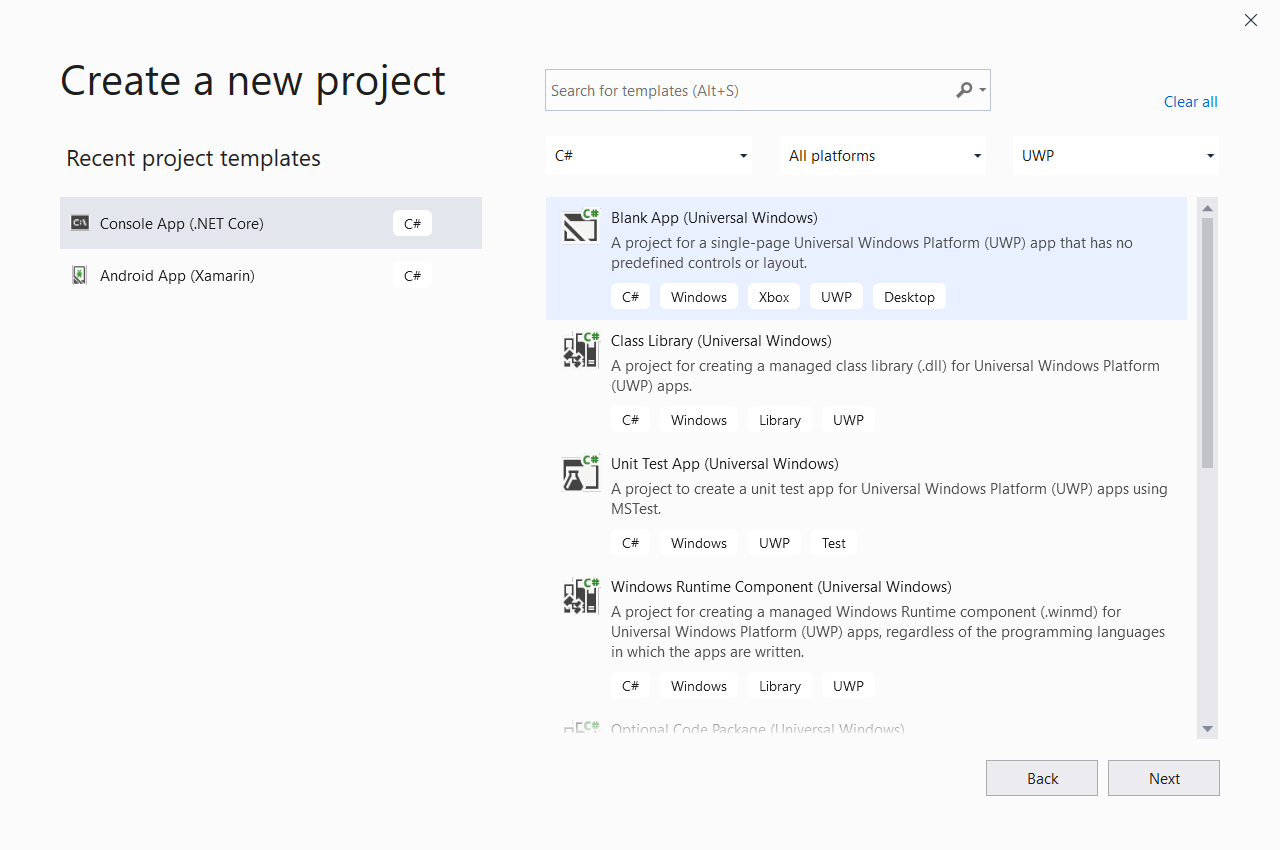Image resolution: width=1280 pixels, height=850 pixels.
Task: Click the UWP tag on Windows Runtime Component
Action: tap(848, 686)
